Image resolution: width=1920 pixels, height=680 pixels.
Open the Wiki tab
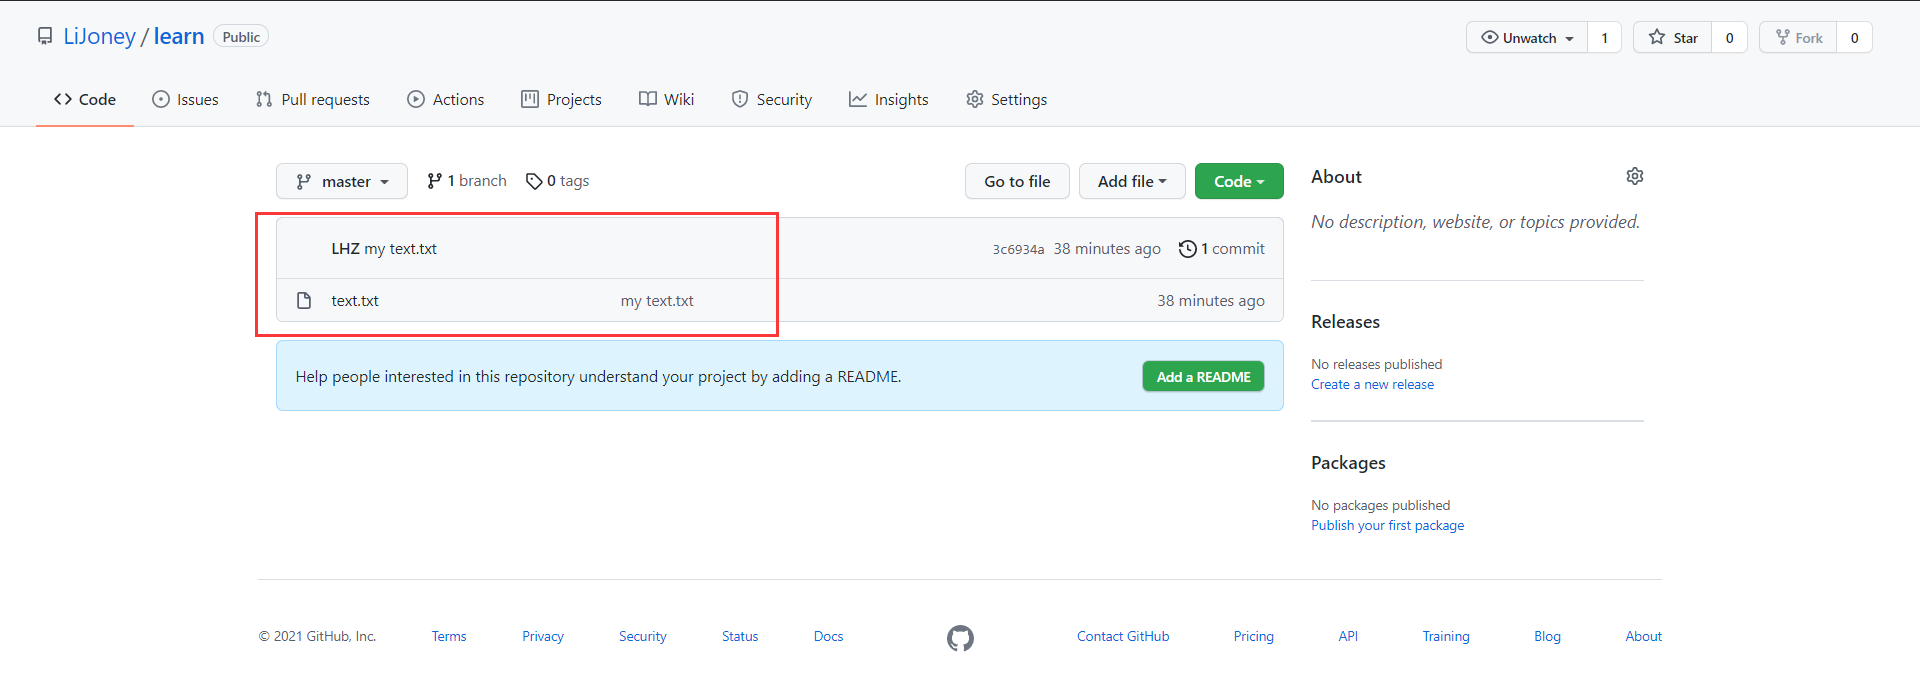tap(667, 99)
